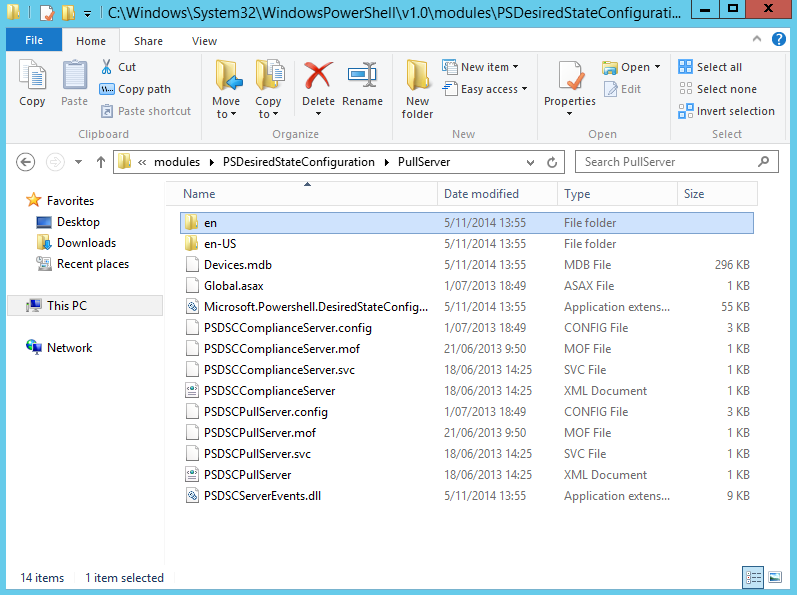
Task: Select Microsoft.Powershell.DesiredStateConfig file
Action: point(467,307)
